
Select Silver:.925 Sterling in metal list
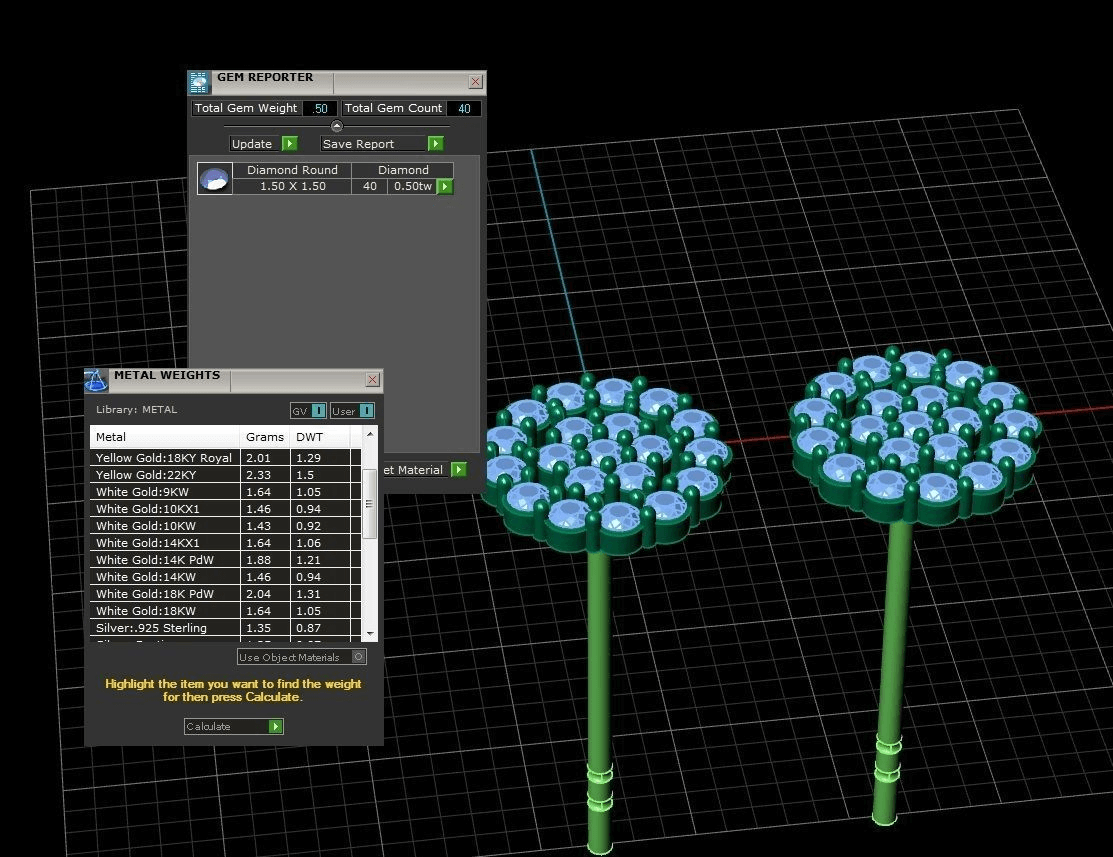(x=151, y=628)
